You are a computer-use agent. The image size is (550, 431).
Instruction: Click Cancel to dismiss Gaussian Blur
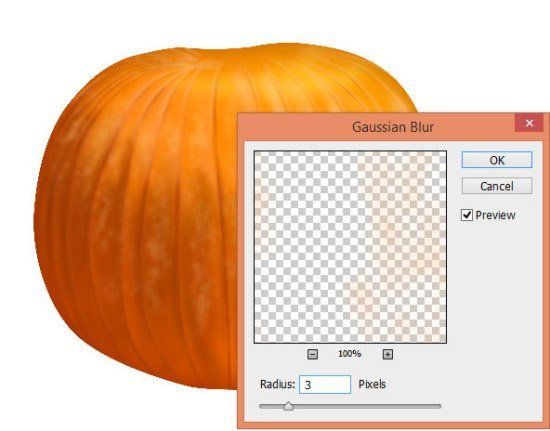(497, 186)
